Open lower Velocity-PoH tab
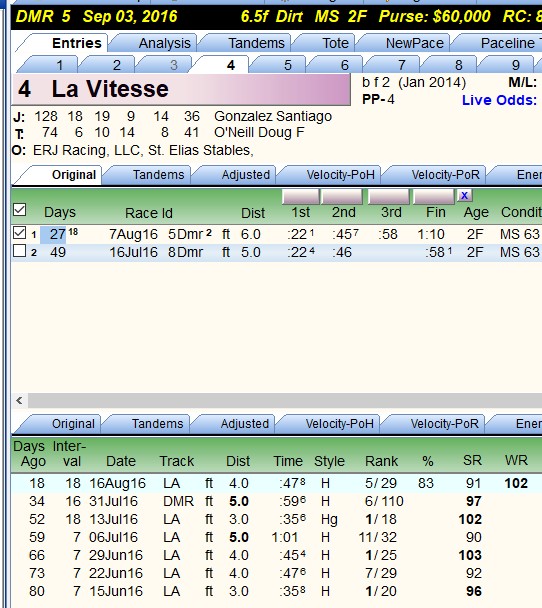 (339, 424)
